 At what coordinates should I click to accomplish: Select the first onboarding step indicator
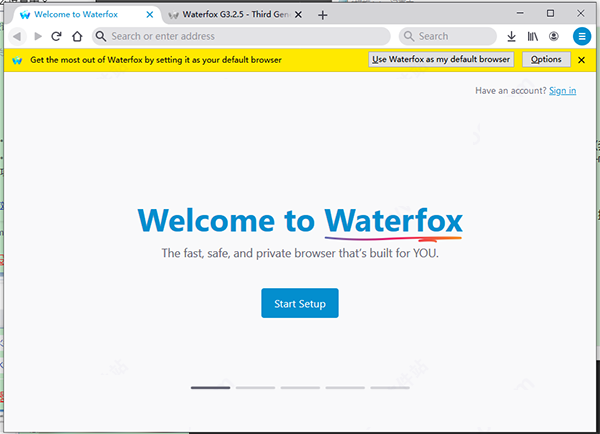pyautogui.click(x=210, y=388)
